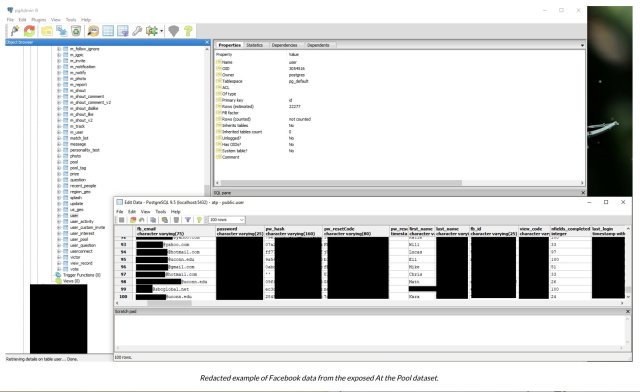The width and height of the screenshot is (640, 392).
Task: Click Save icon in Edit Data toolbar
Action: (x=122, y=220)
